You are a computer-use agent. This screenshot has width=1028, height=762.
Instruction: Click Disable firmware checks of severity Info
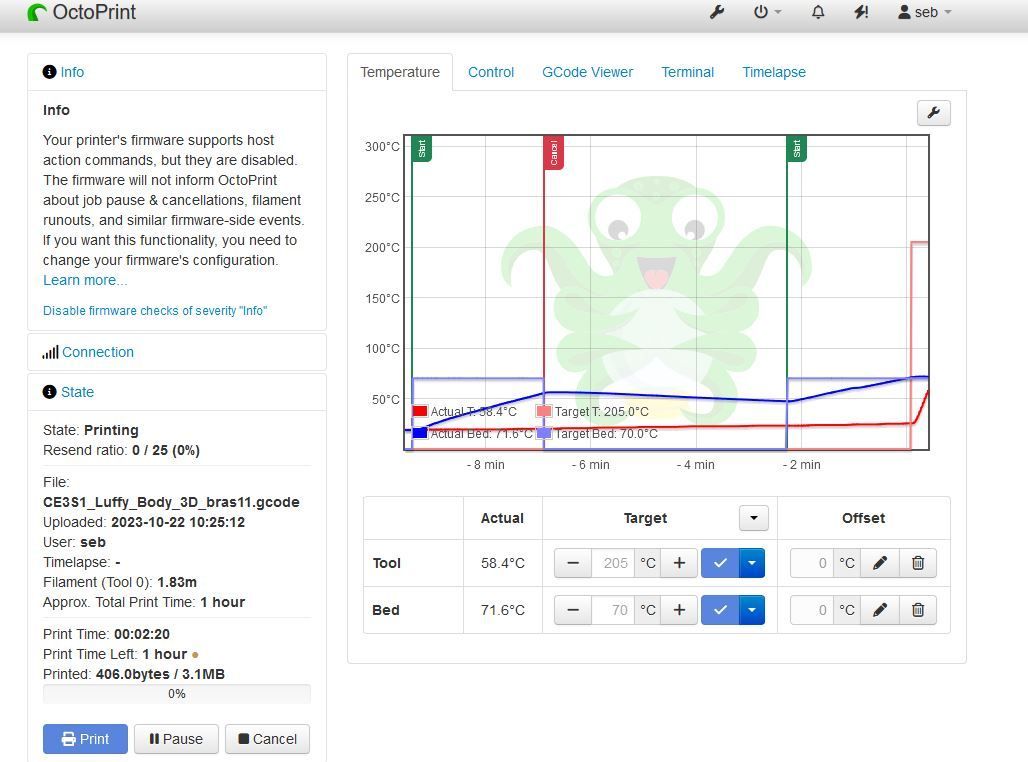coord(155,311)
